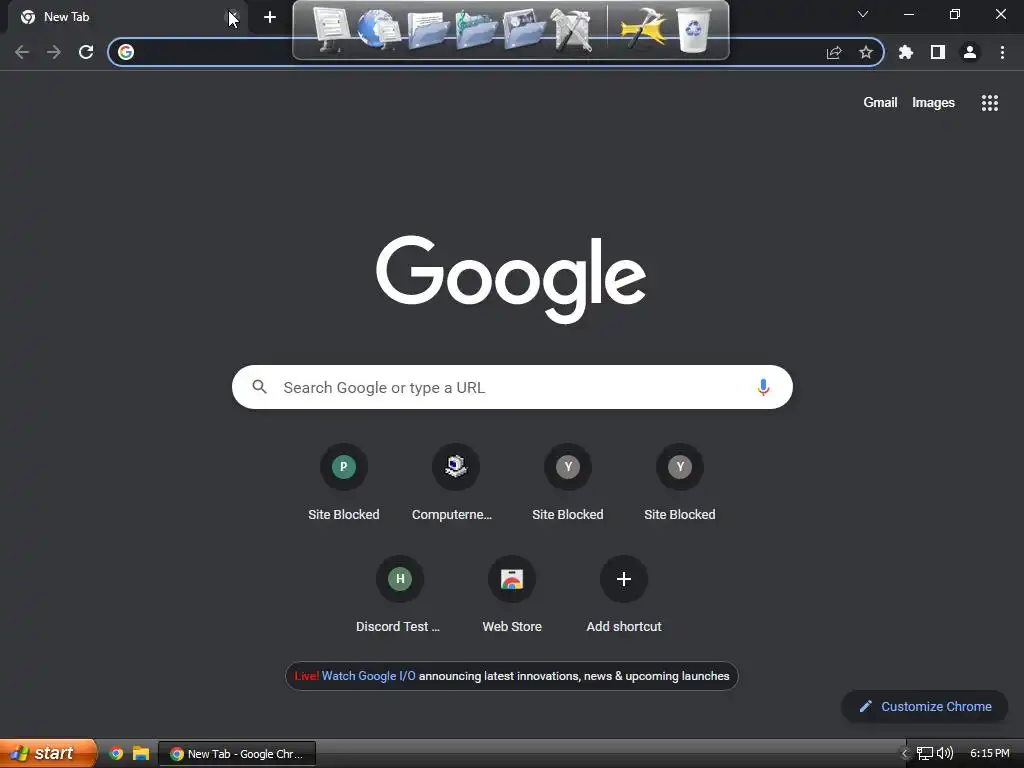
Task: Open the tab search chevron
Action: click(x=863, y=14)
